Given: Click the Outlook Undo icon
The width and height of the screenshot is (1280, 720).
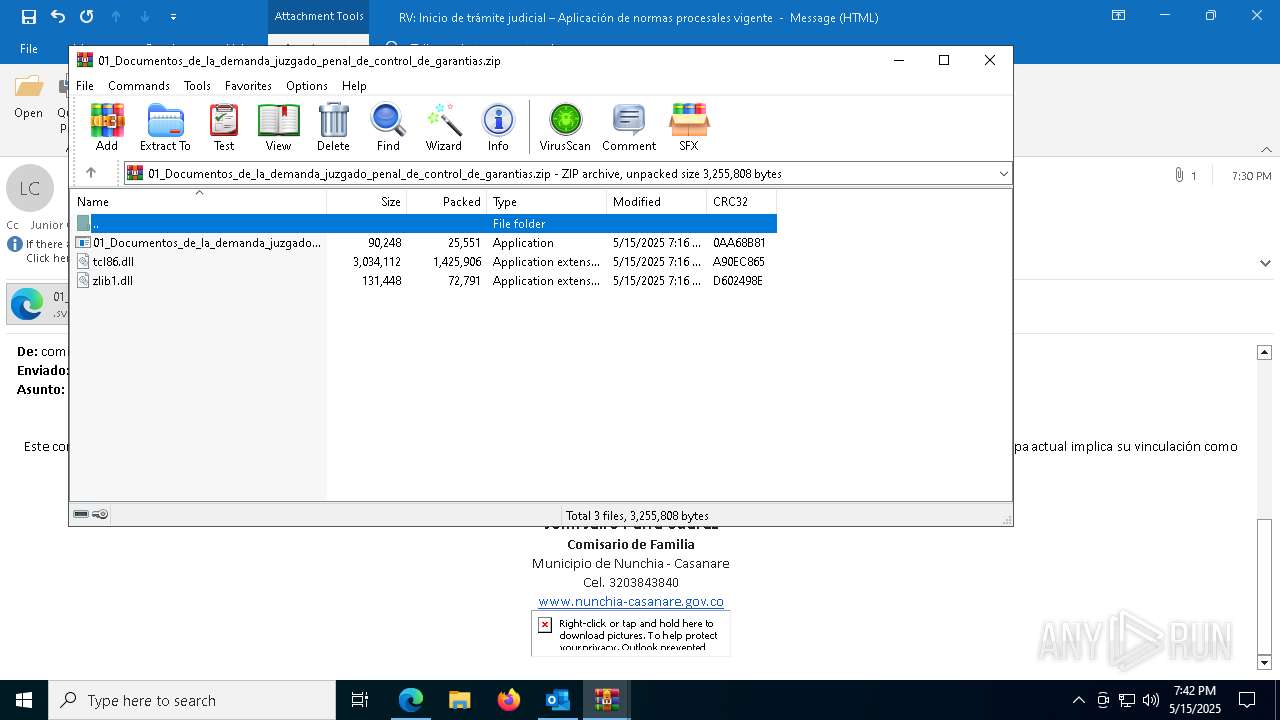Looking at the screenshot, I should [x=58, y=17].
